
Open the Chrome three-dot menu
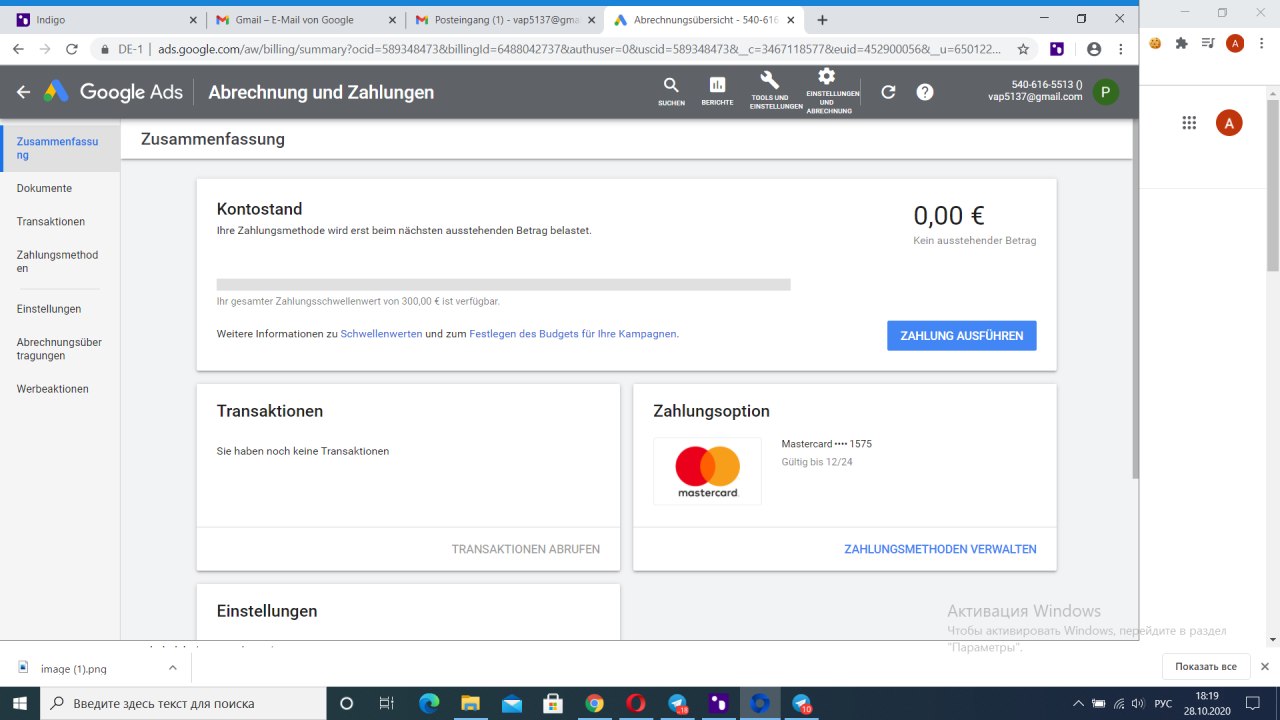point(1122,49)
